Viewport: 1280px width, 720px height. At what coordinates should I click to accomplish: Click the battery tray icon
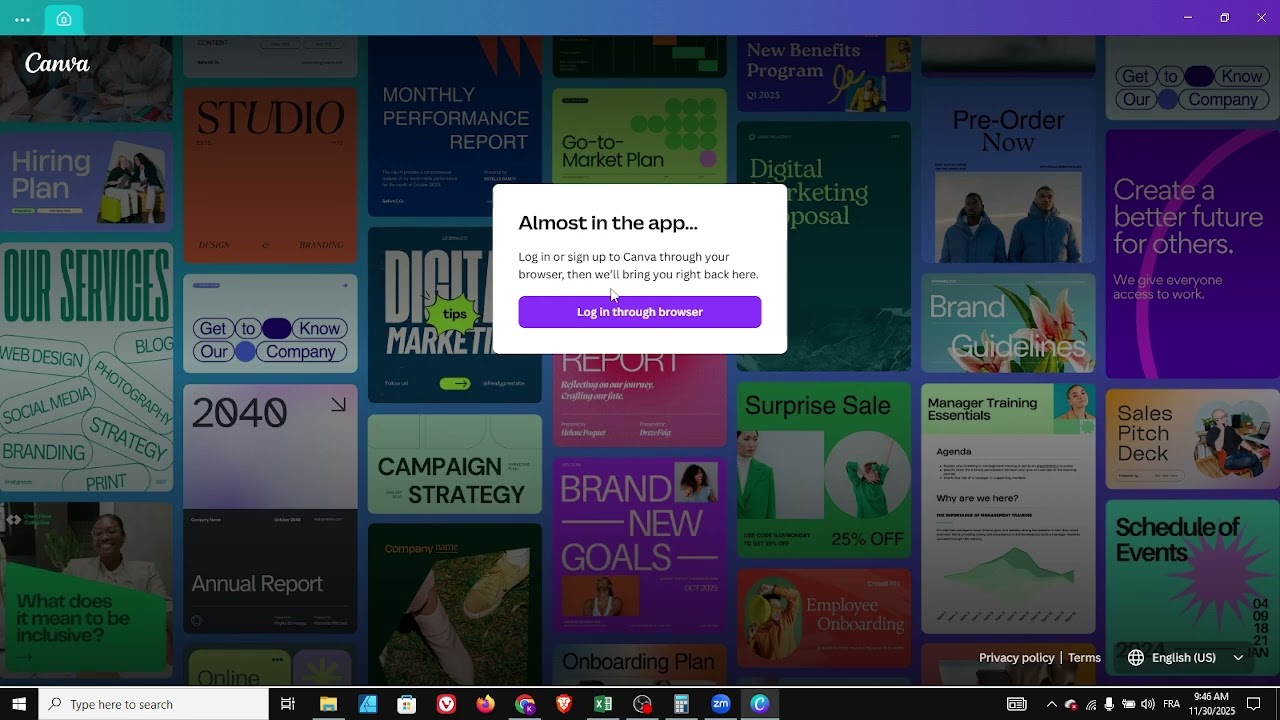click(1128, 704)
